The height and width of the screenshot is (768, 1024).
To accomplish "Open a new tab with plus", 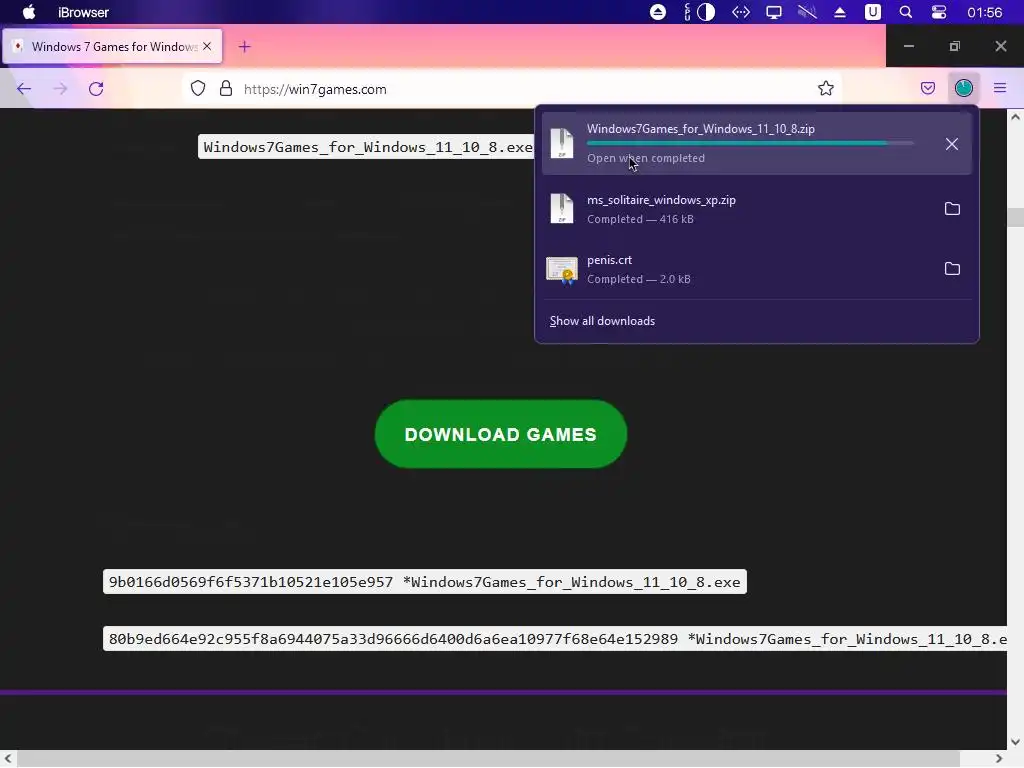I will point(244,46).
